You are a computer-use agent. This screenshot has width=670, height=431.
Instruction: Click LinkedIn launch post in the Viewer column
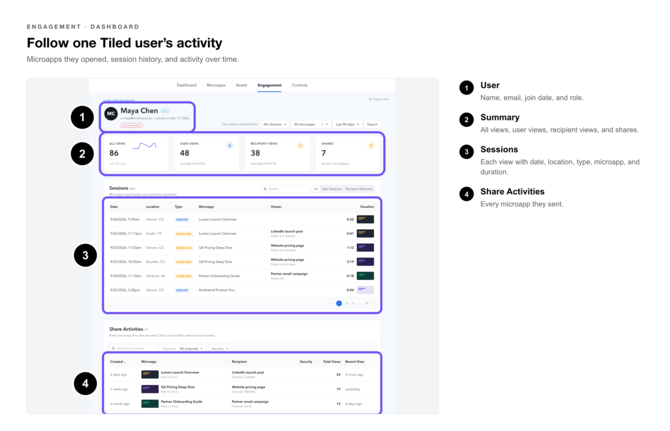click(x=287, y=232)
